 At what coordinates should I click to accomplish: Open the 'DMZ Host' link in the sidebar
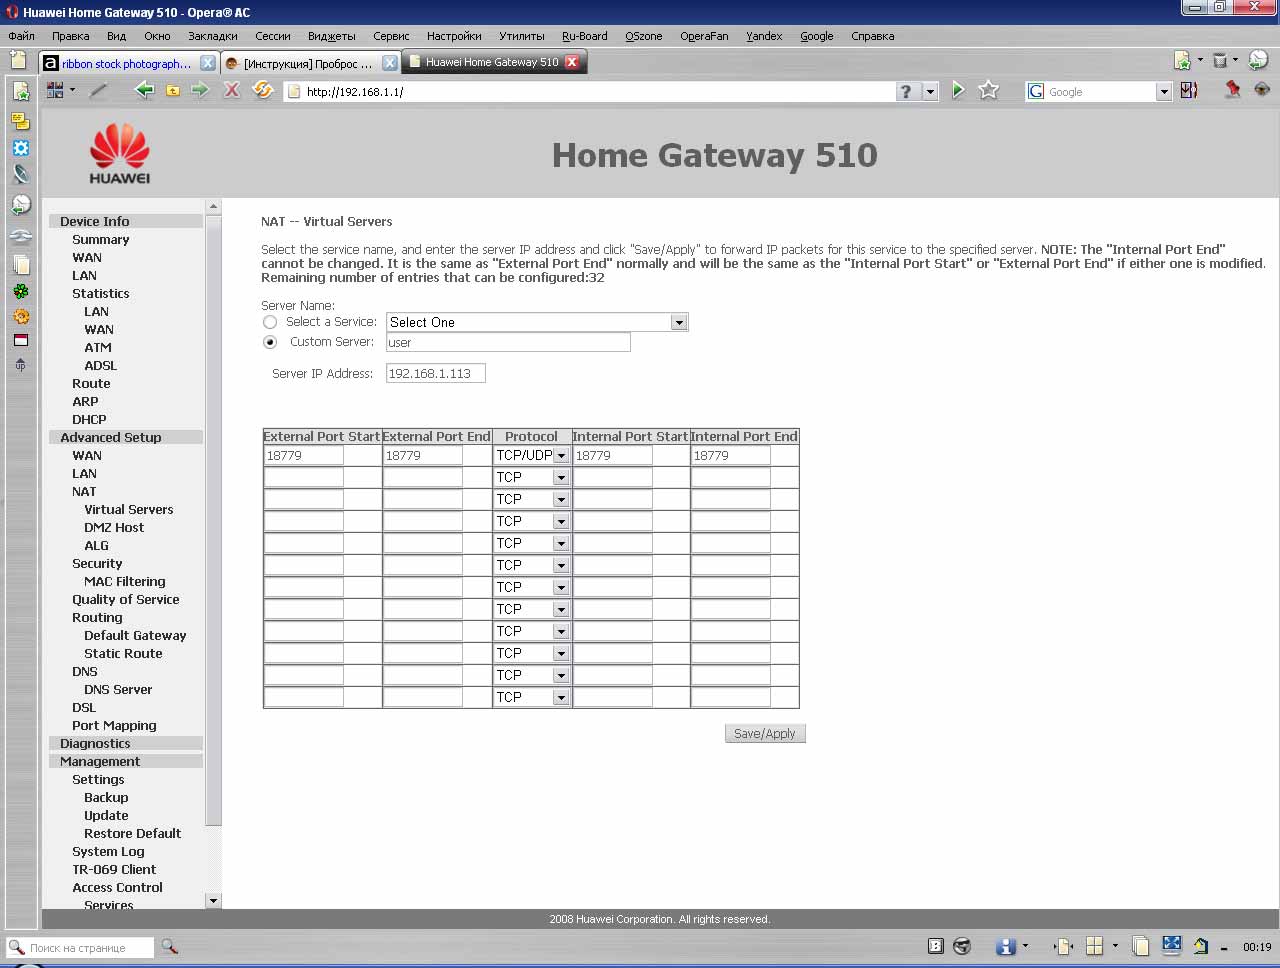114,527
